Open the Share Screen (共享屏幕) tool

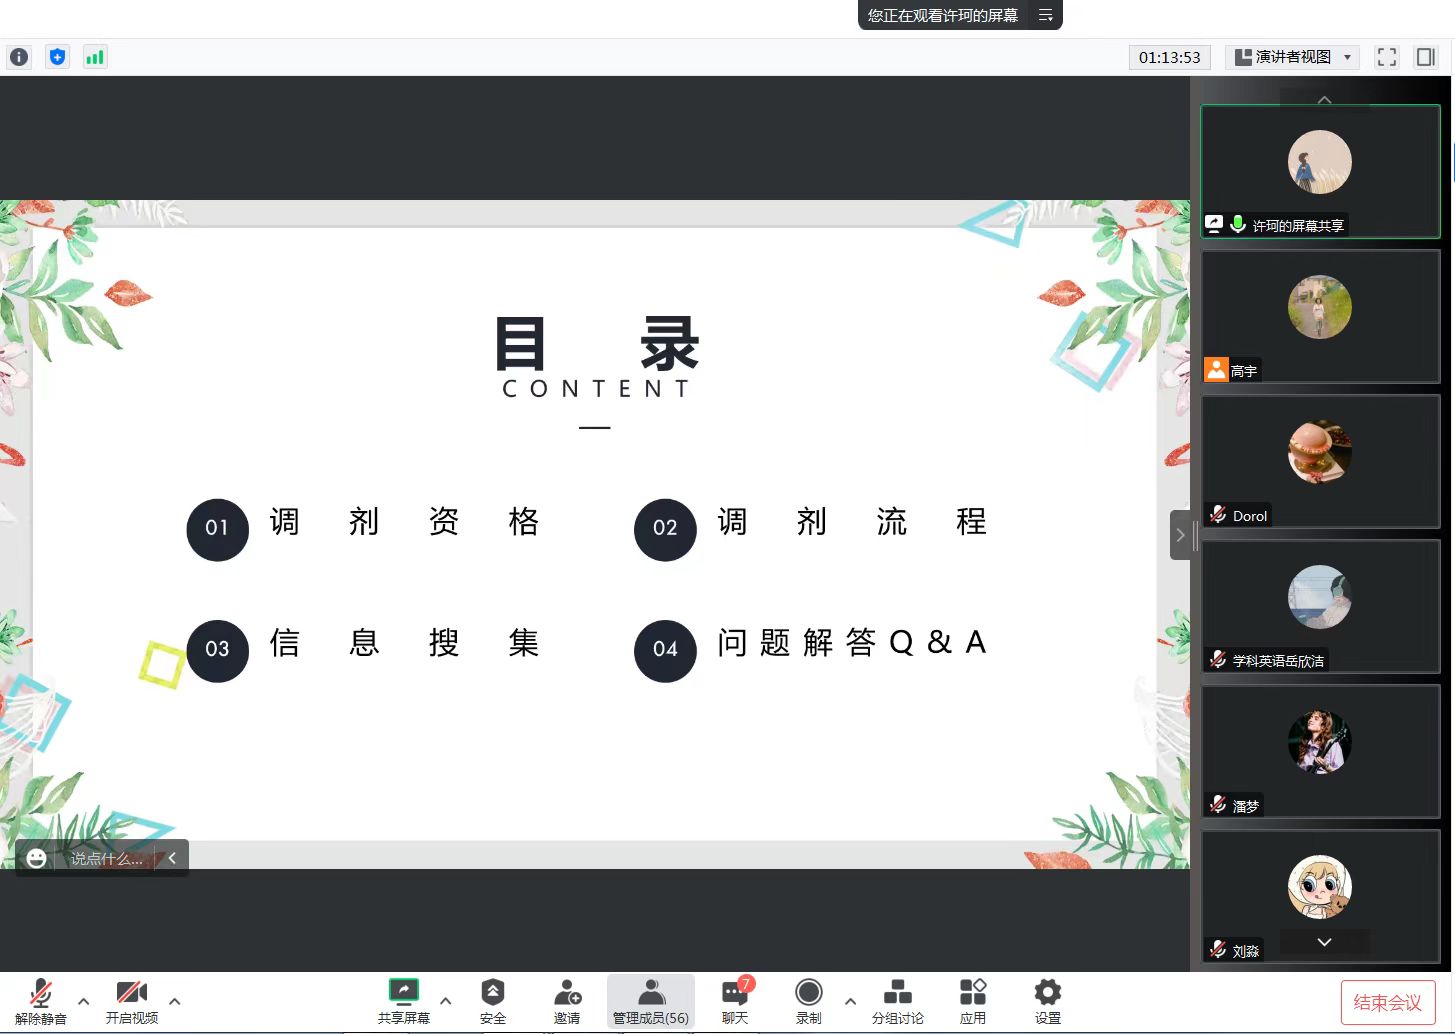pyautogui.click(x=403, y=1001)
